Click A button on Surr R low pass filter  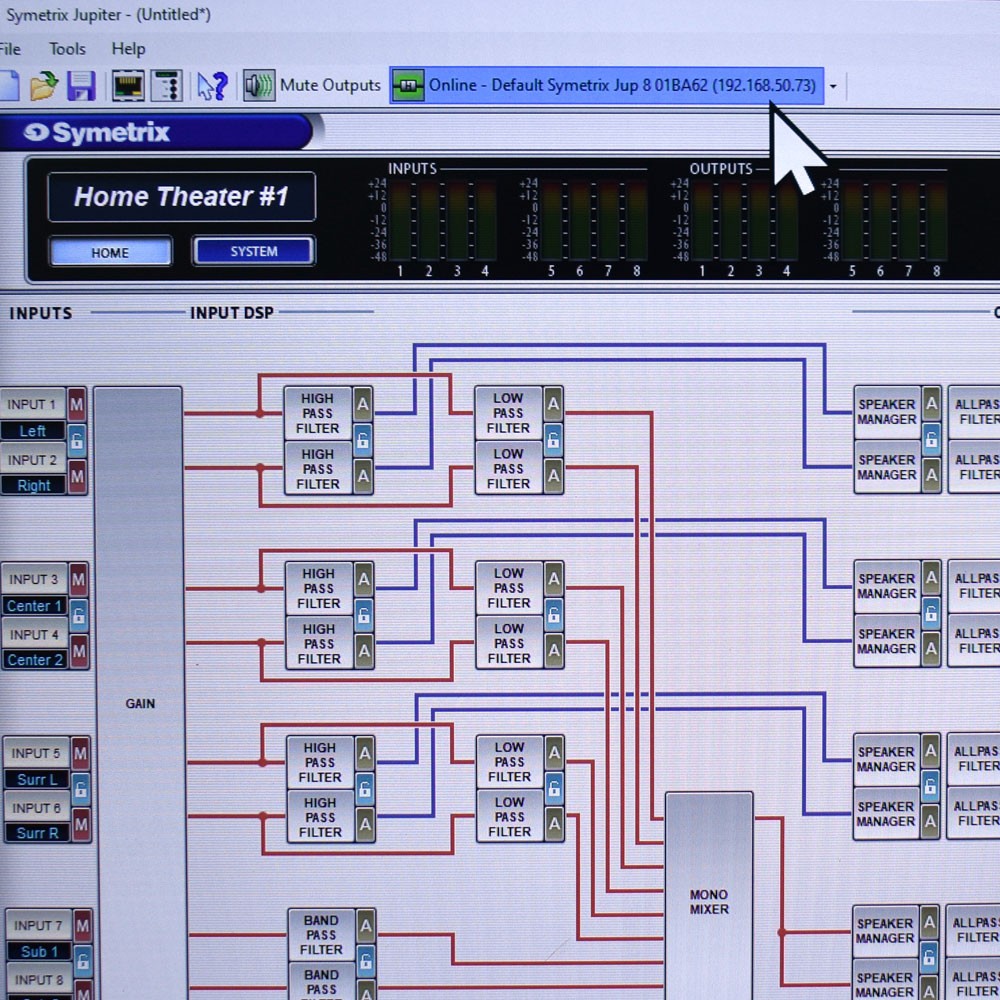pyautogui.click(x=554, y=823)
